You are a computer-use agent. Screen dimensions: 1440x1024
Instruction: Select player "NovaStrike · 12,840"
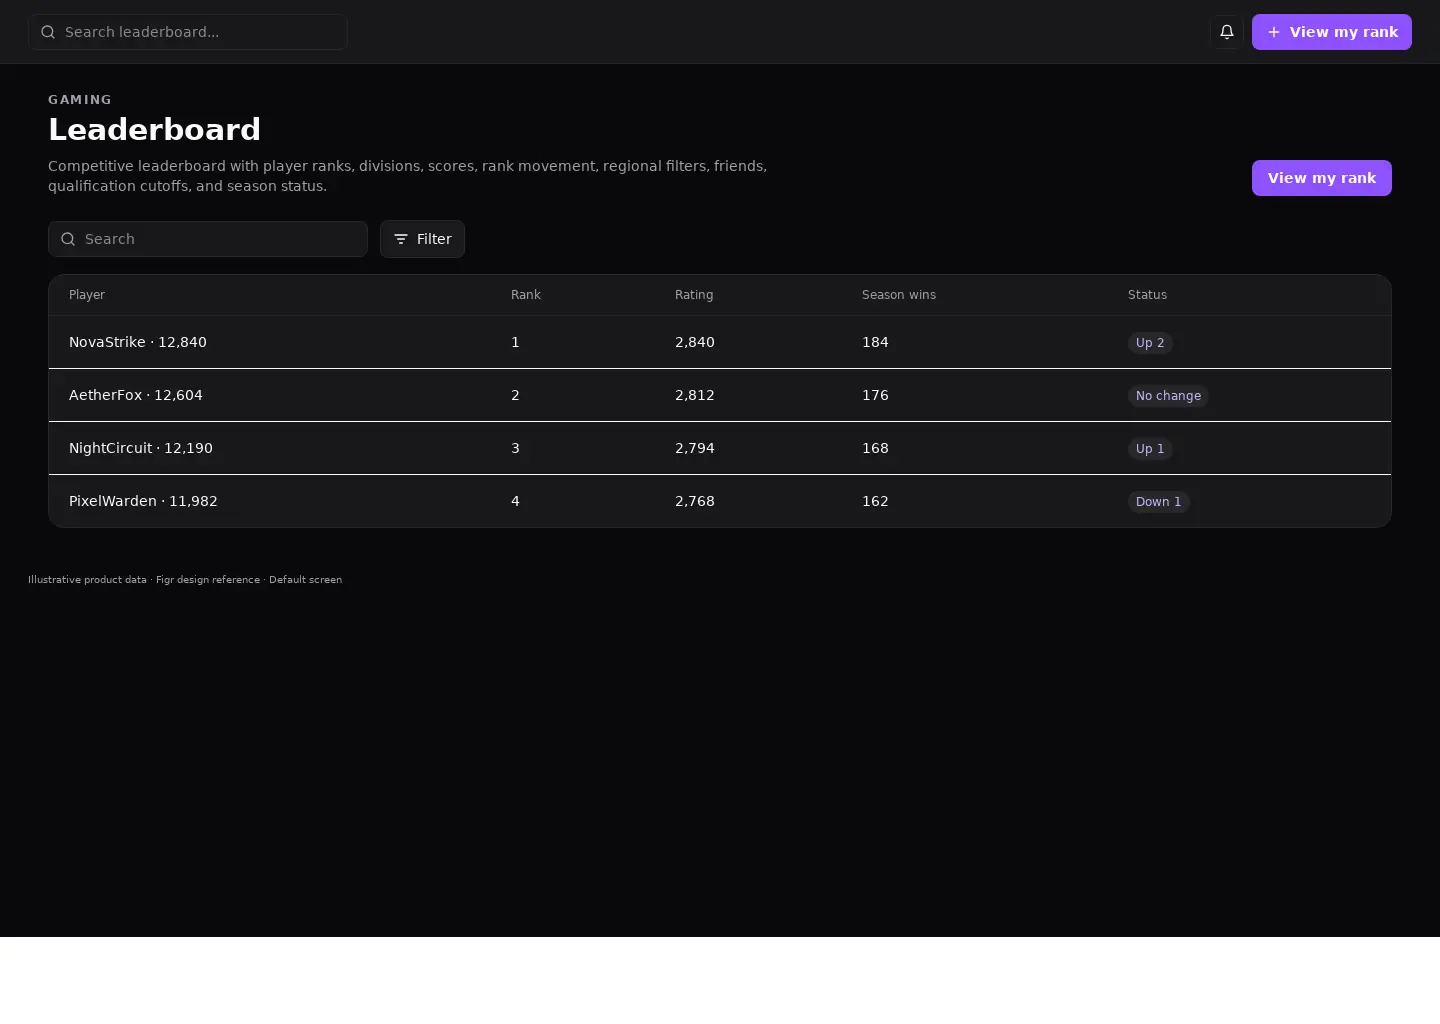pyautogui.click(x=138, y=342)
